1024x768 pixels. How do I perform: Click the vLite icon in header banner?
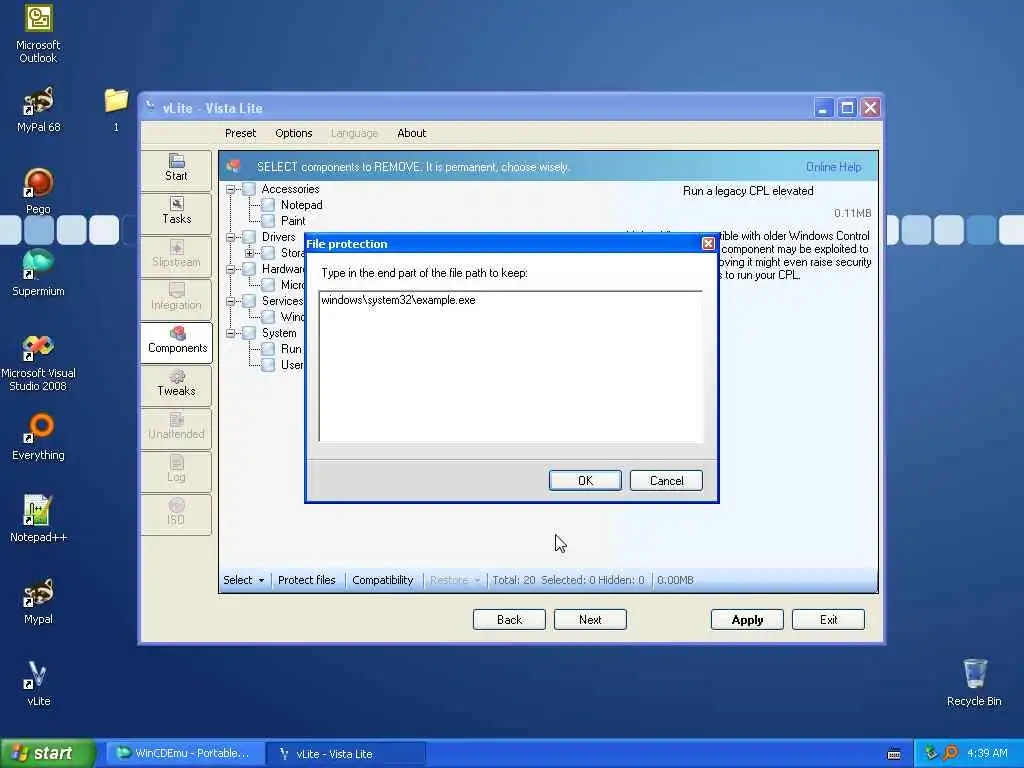point(233,167)
